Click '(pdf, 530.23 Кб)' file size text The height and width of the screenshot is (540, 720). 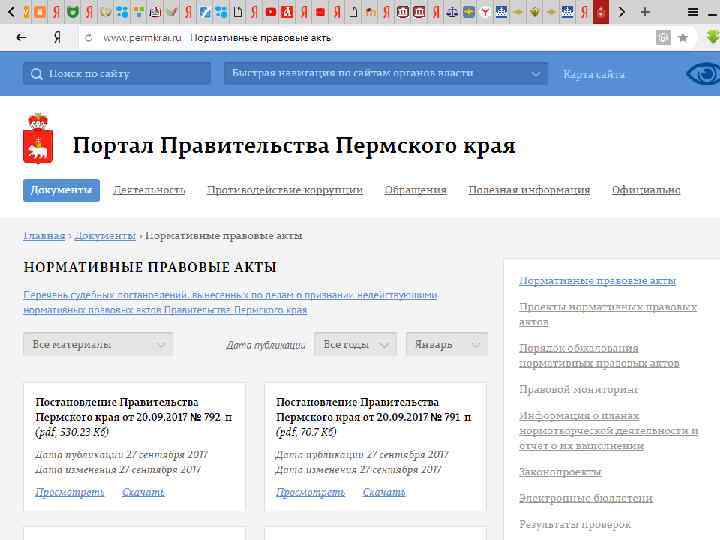72,432
